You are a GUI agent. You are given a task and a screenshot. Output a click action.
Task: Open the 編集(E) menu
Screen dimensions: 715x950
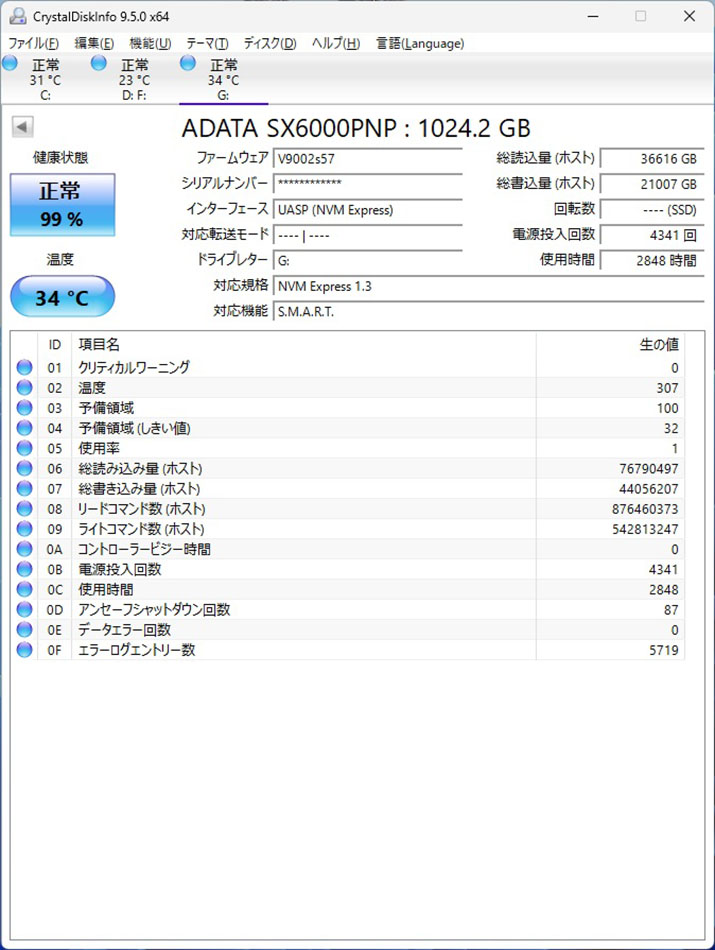pyautogui.click(x=94, y=44)
